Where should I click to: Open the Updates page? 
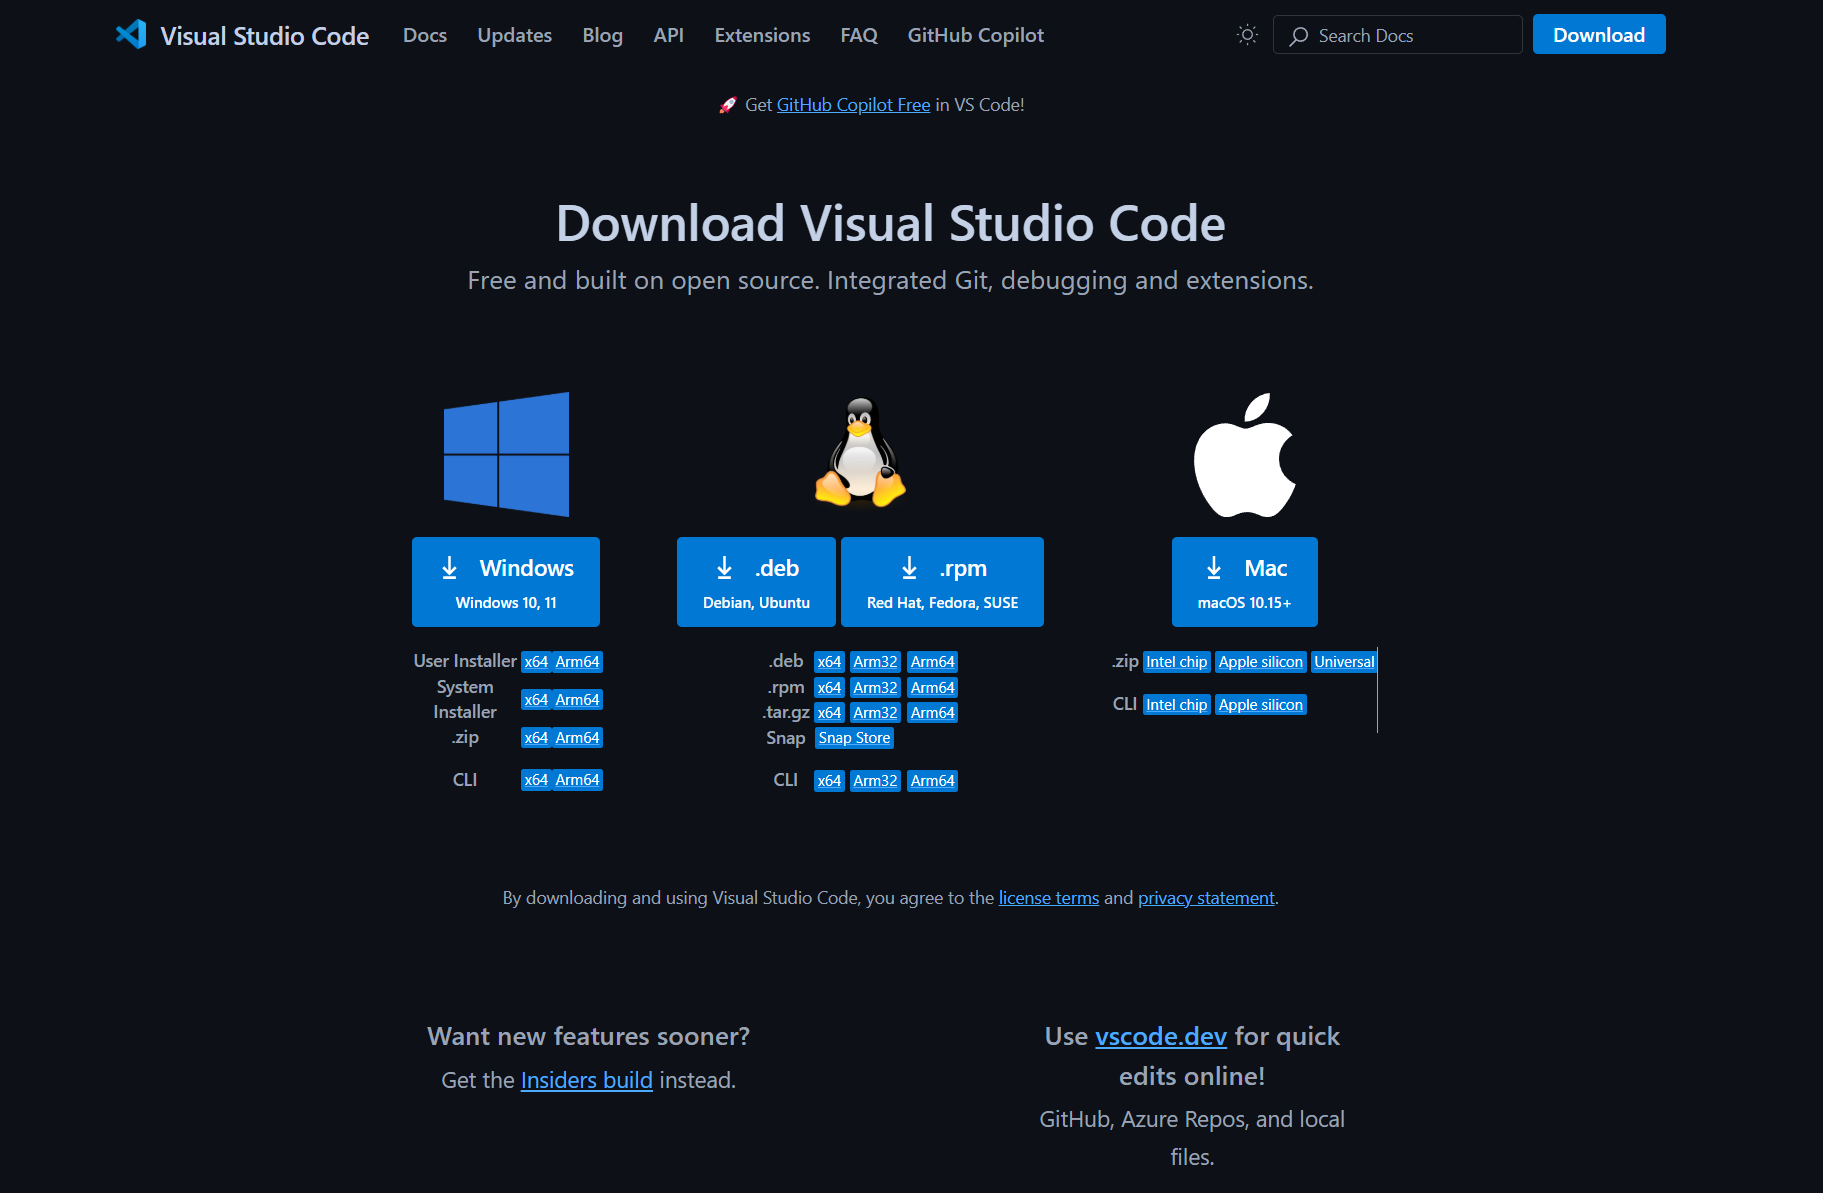point(515,35)
